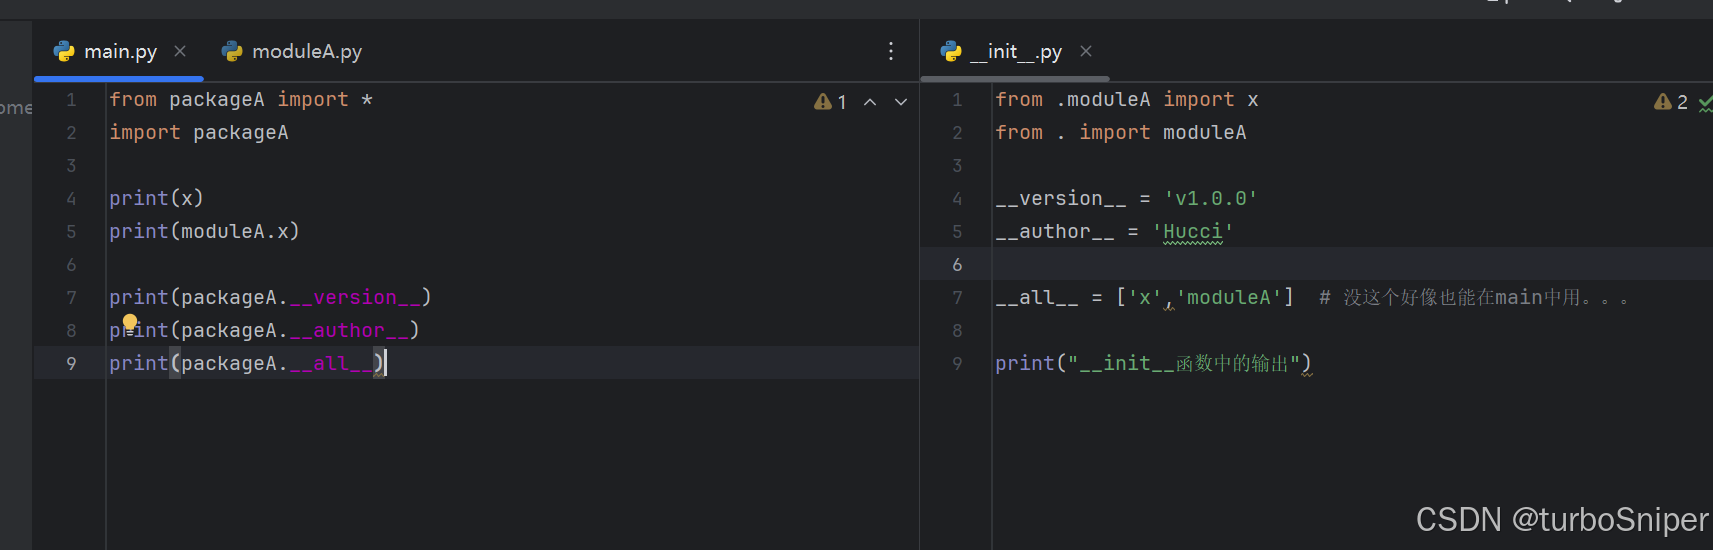Jump to previous highlighted problem
Viewport: 1713px width, 550px height.
coord(870,102)
